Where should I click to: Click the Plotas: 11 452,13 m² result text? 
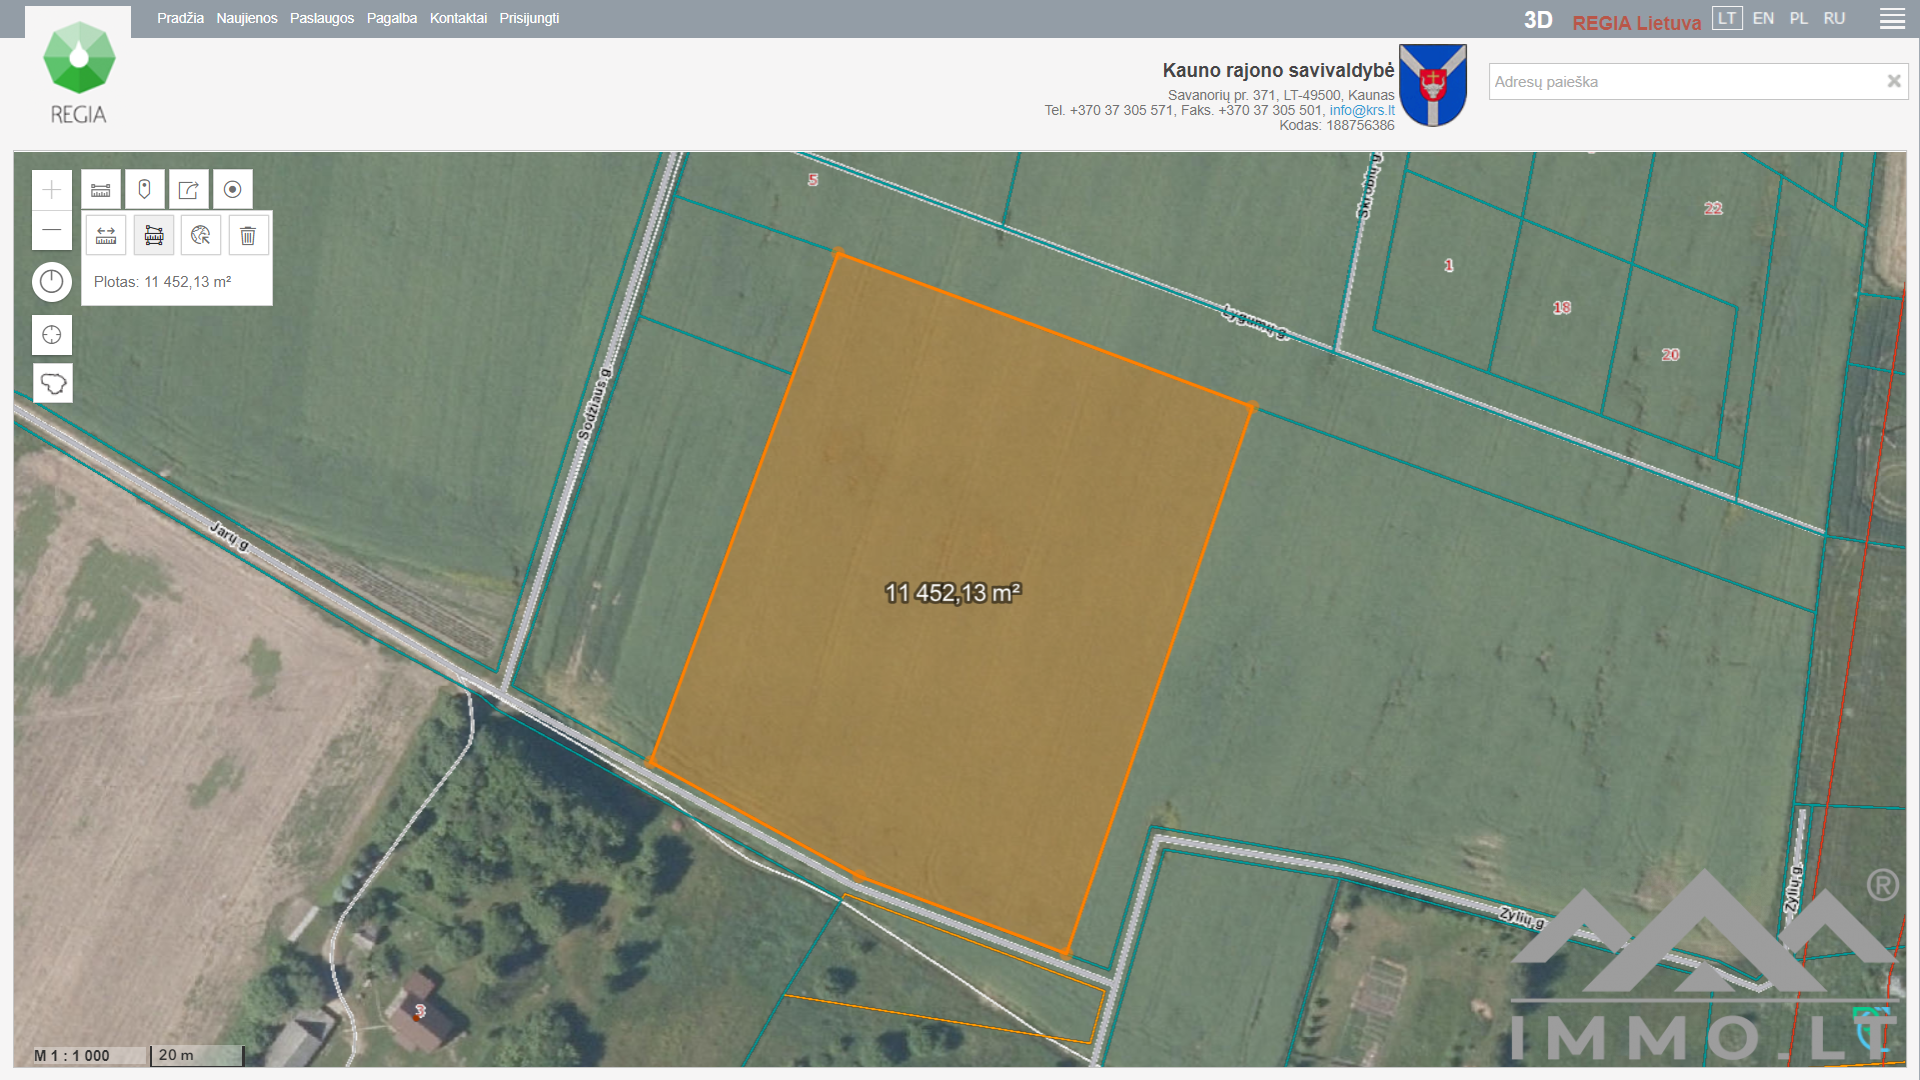coord(163,282)
